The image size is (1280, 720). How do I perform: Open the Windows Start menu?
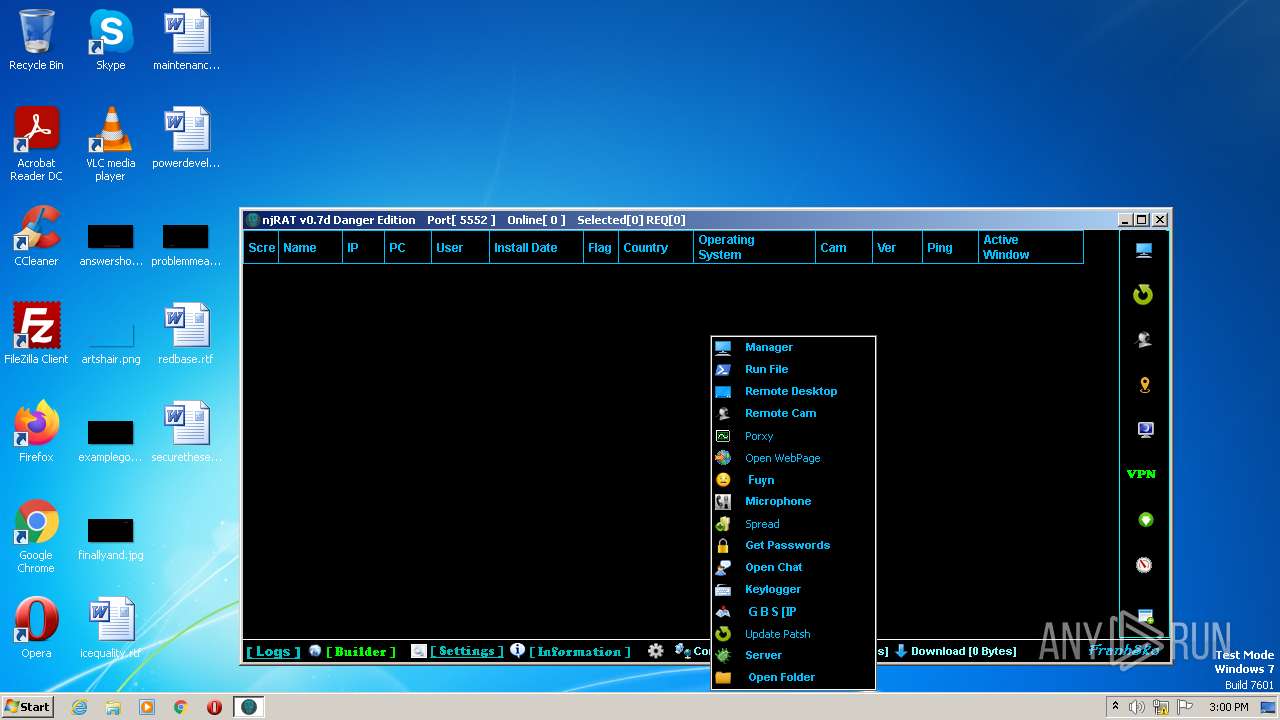27,707
